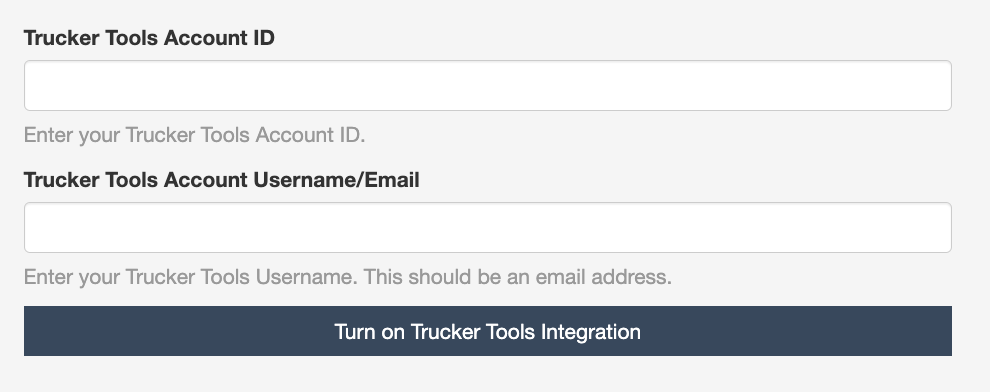Click Turn on Trucker Tools Integration button
The height and width of the screenshot is (392, 990).
pyautogui.click(x=487, y=331)
